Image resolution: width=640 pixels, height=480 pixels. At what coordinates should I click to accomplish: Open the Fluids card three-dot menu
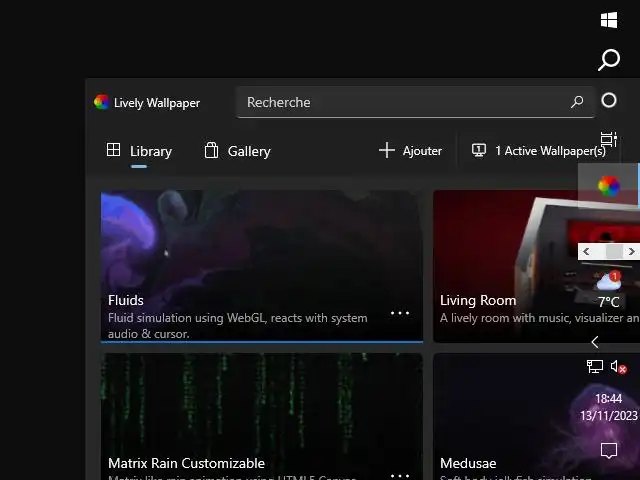pos(400,313)
